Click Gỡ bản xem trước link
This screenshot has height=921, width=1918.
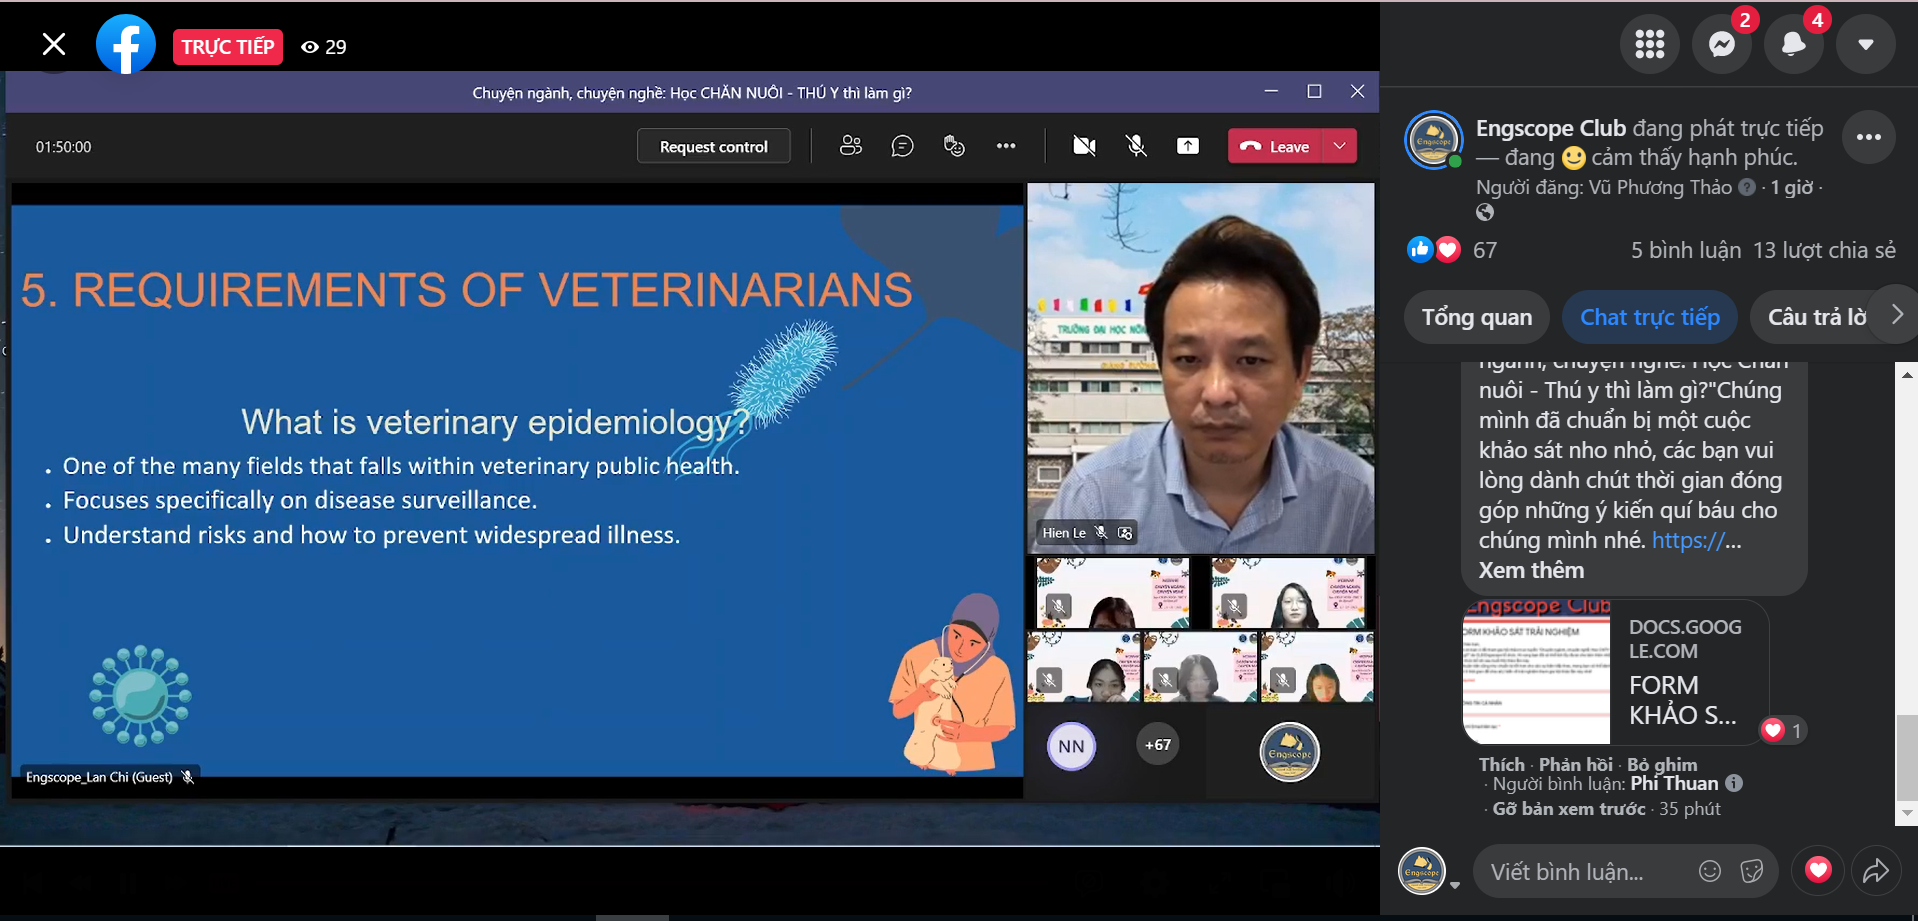pyautogui.click(x=1568, y=809)
